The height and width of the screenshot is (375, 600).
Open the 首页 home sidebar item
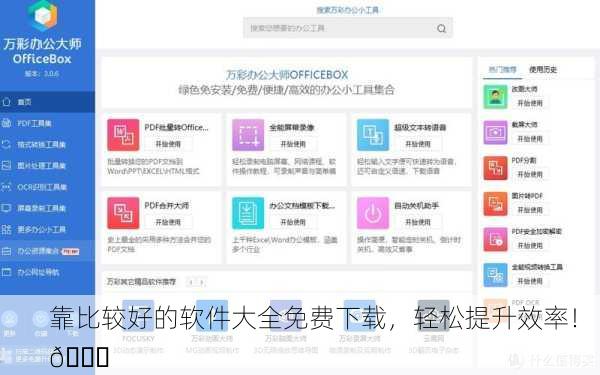[47, 102]
